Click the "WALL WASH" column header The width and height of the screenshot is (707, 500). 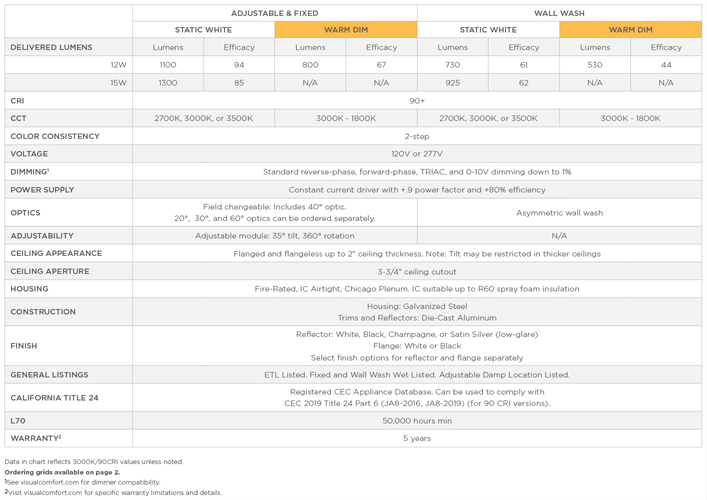point(559,13)
